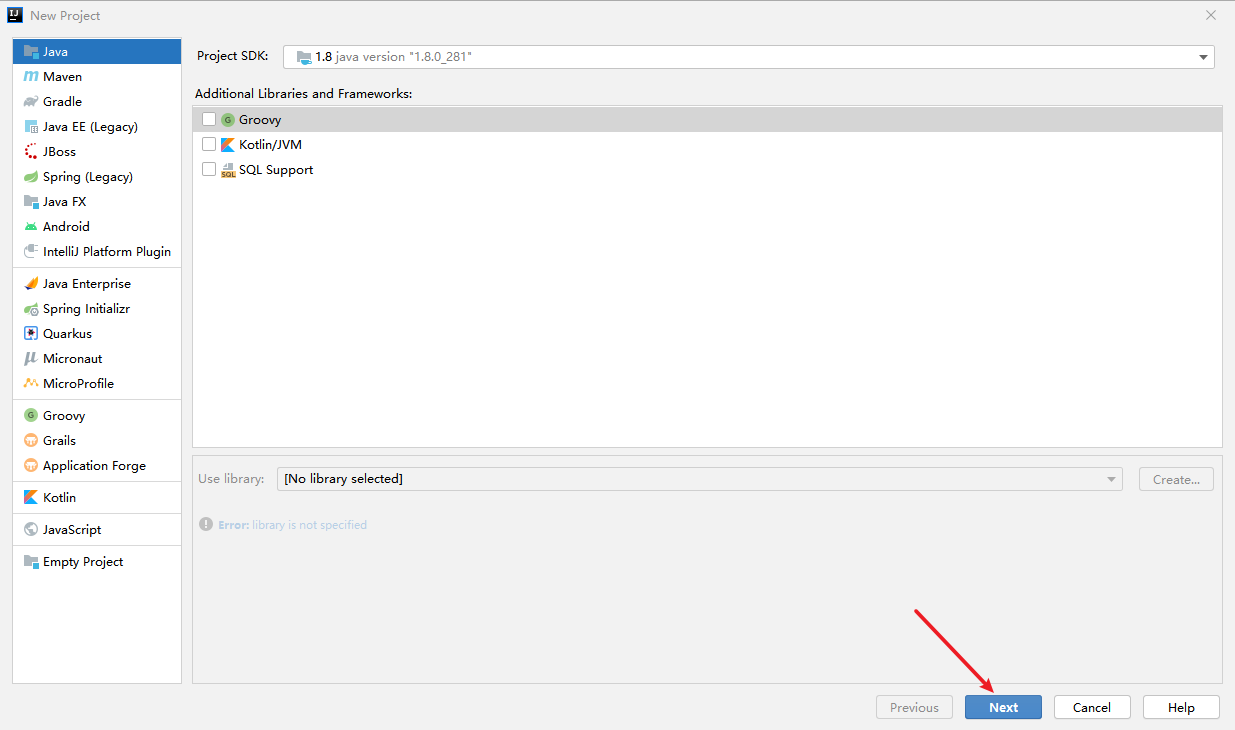Select Maven project type label
Image resolution: width=1235 pixels, height=730 pixels.
(62, 76)
